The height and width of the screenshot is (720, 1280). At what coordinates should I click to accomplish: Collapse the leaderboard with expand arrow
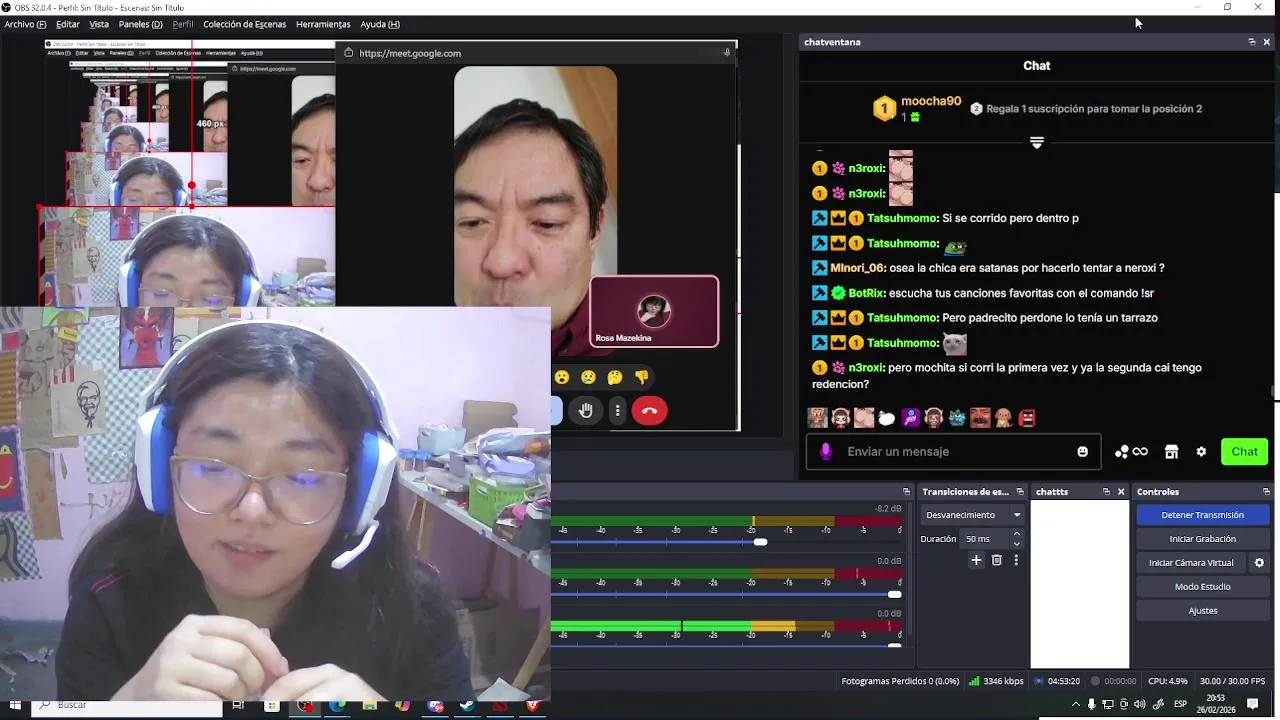pos(1037,143)
